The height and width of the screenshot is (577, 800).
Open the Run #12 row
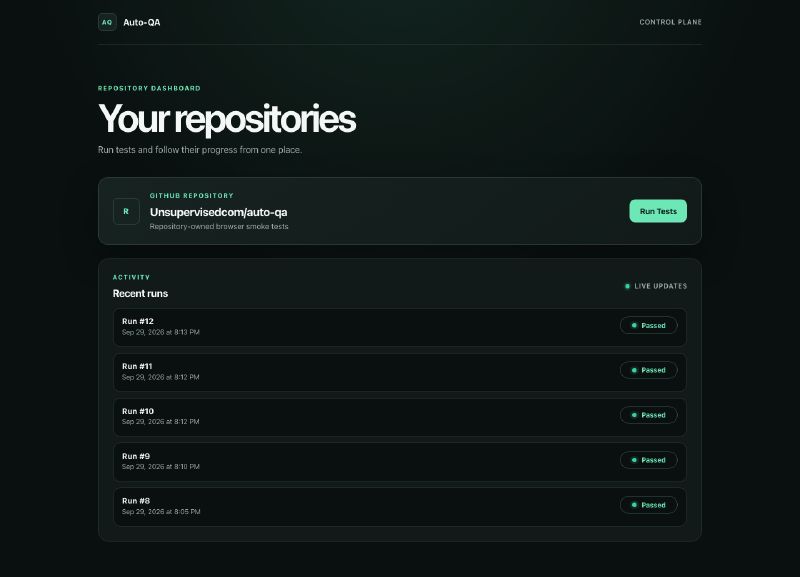[399, 327]
